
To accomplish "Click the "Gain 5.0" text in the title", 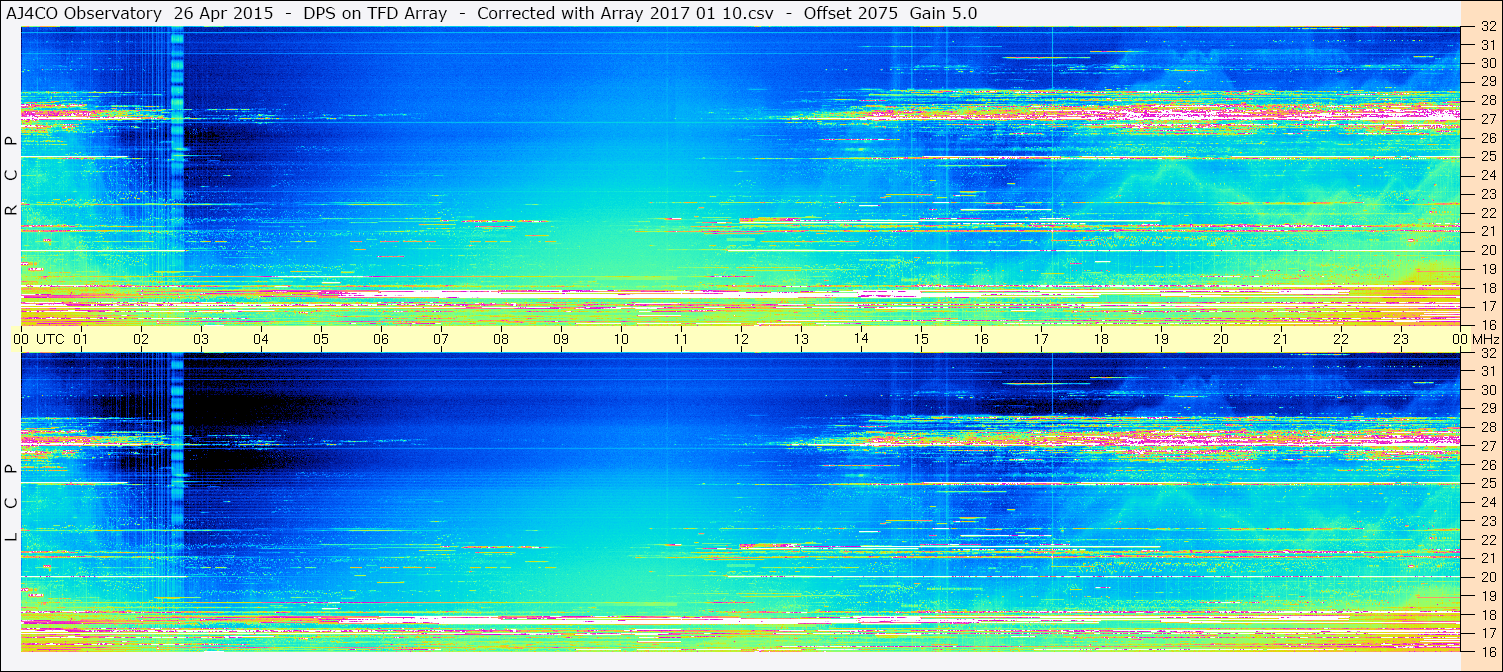I will (943, 13).
